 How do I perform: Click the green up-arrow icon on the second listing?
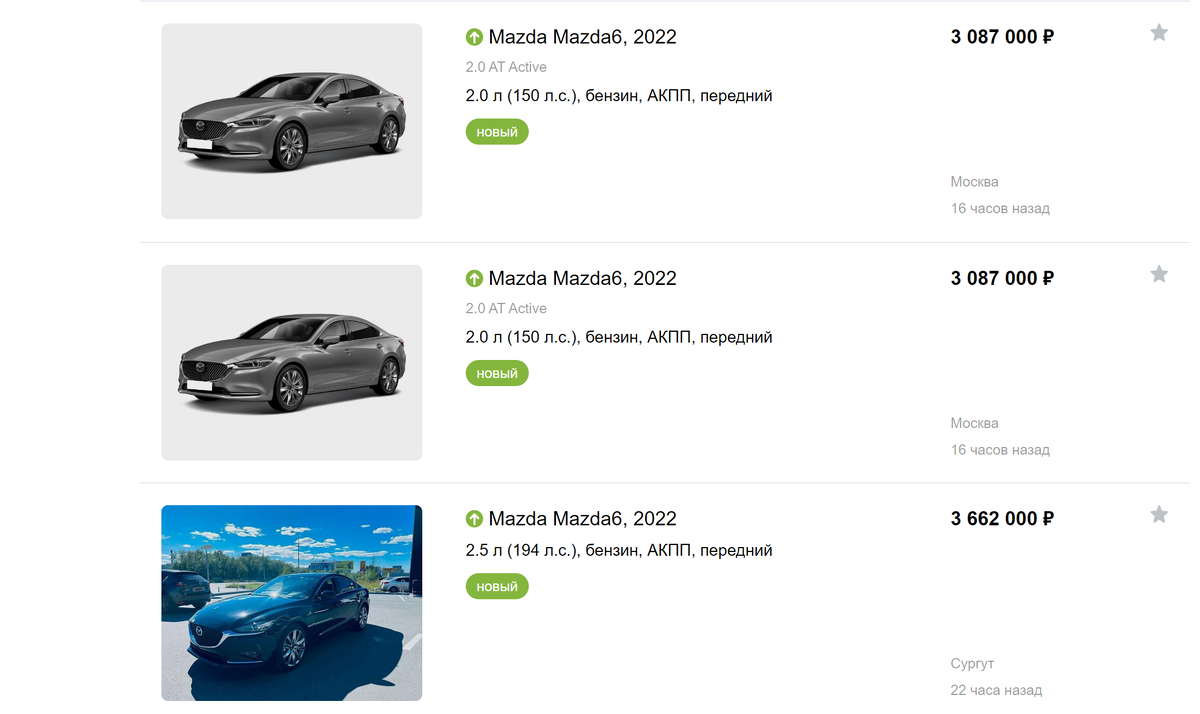point(475,279)
